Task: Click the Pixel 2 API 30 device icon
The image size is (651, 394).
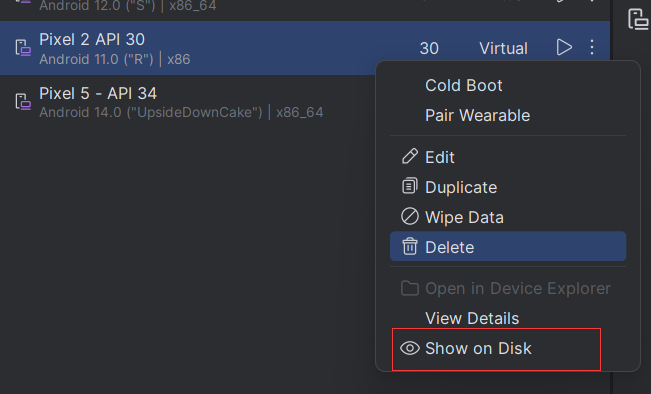Action: 23,48
